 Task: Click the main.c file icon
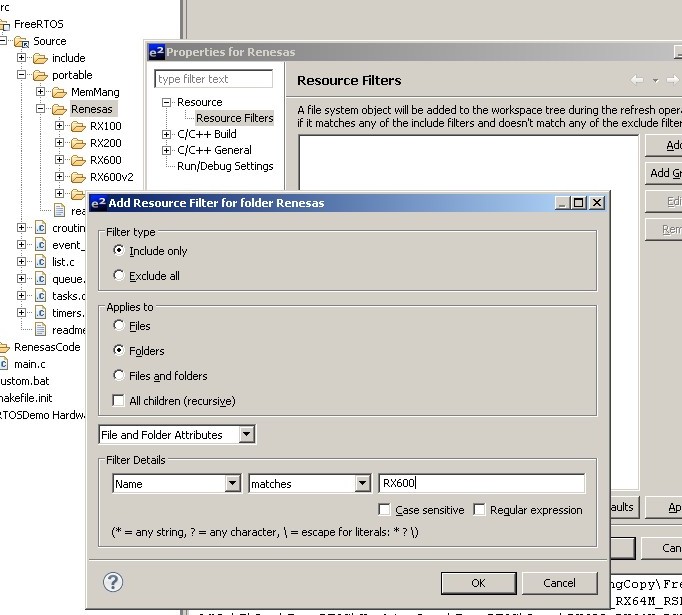(3, 364)
